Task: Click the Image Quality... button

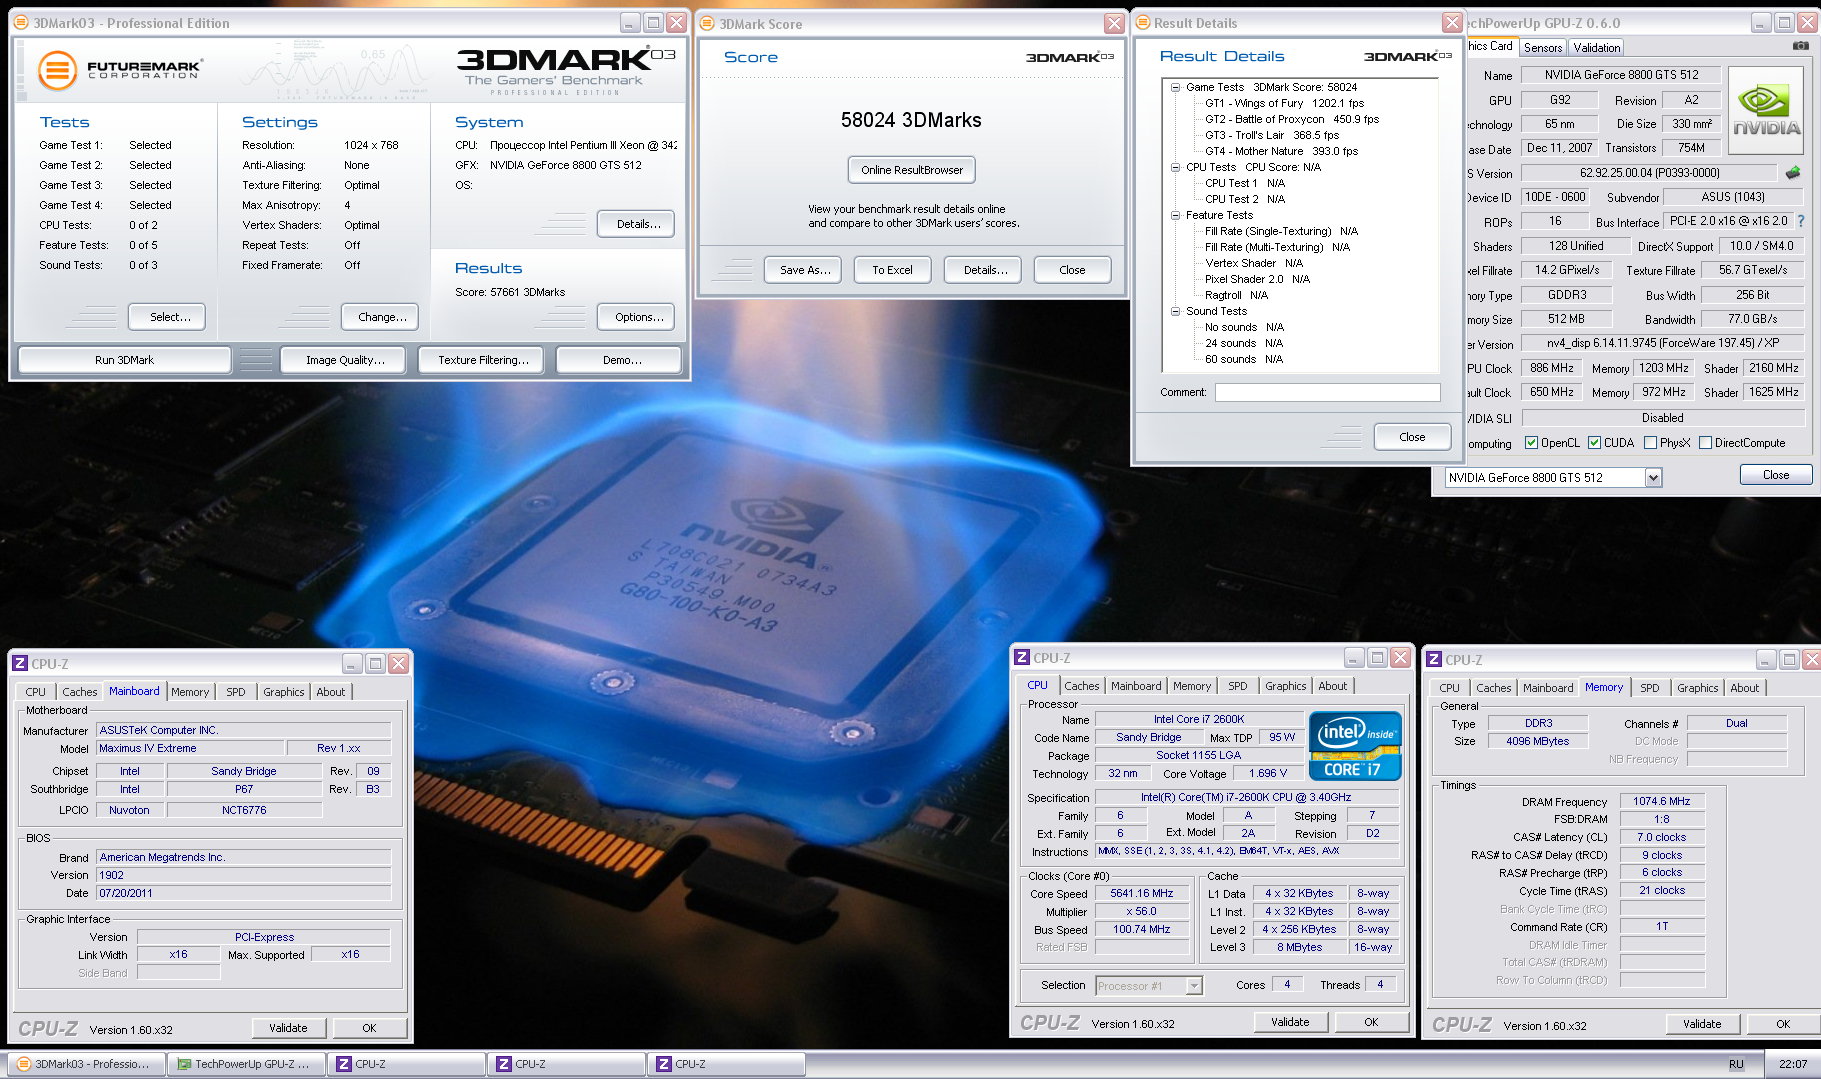Action: [345, 360]
